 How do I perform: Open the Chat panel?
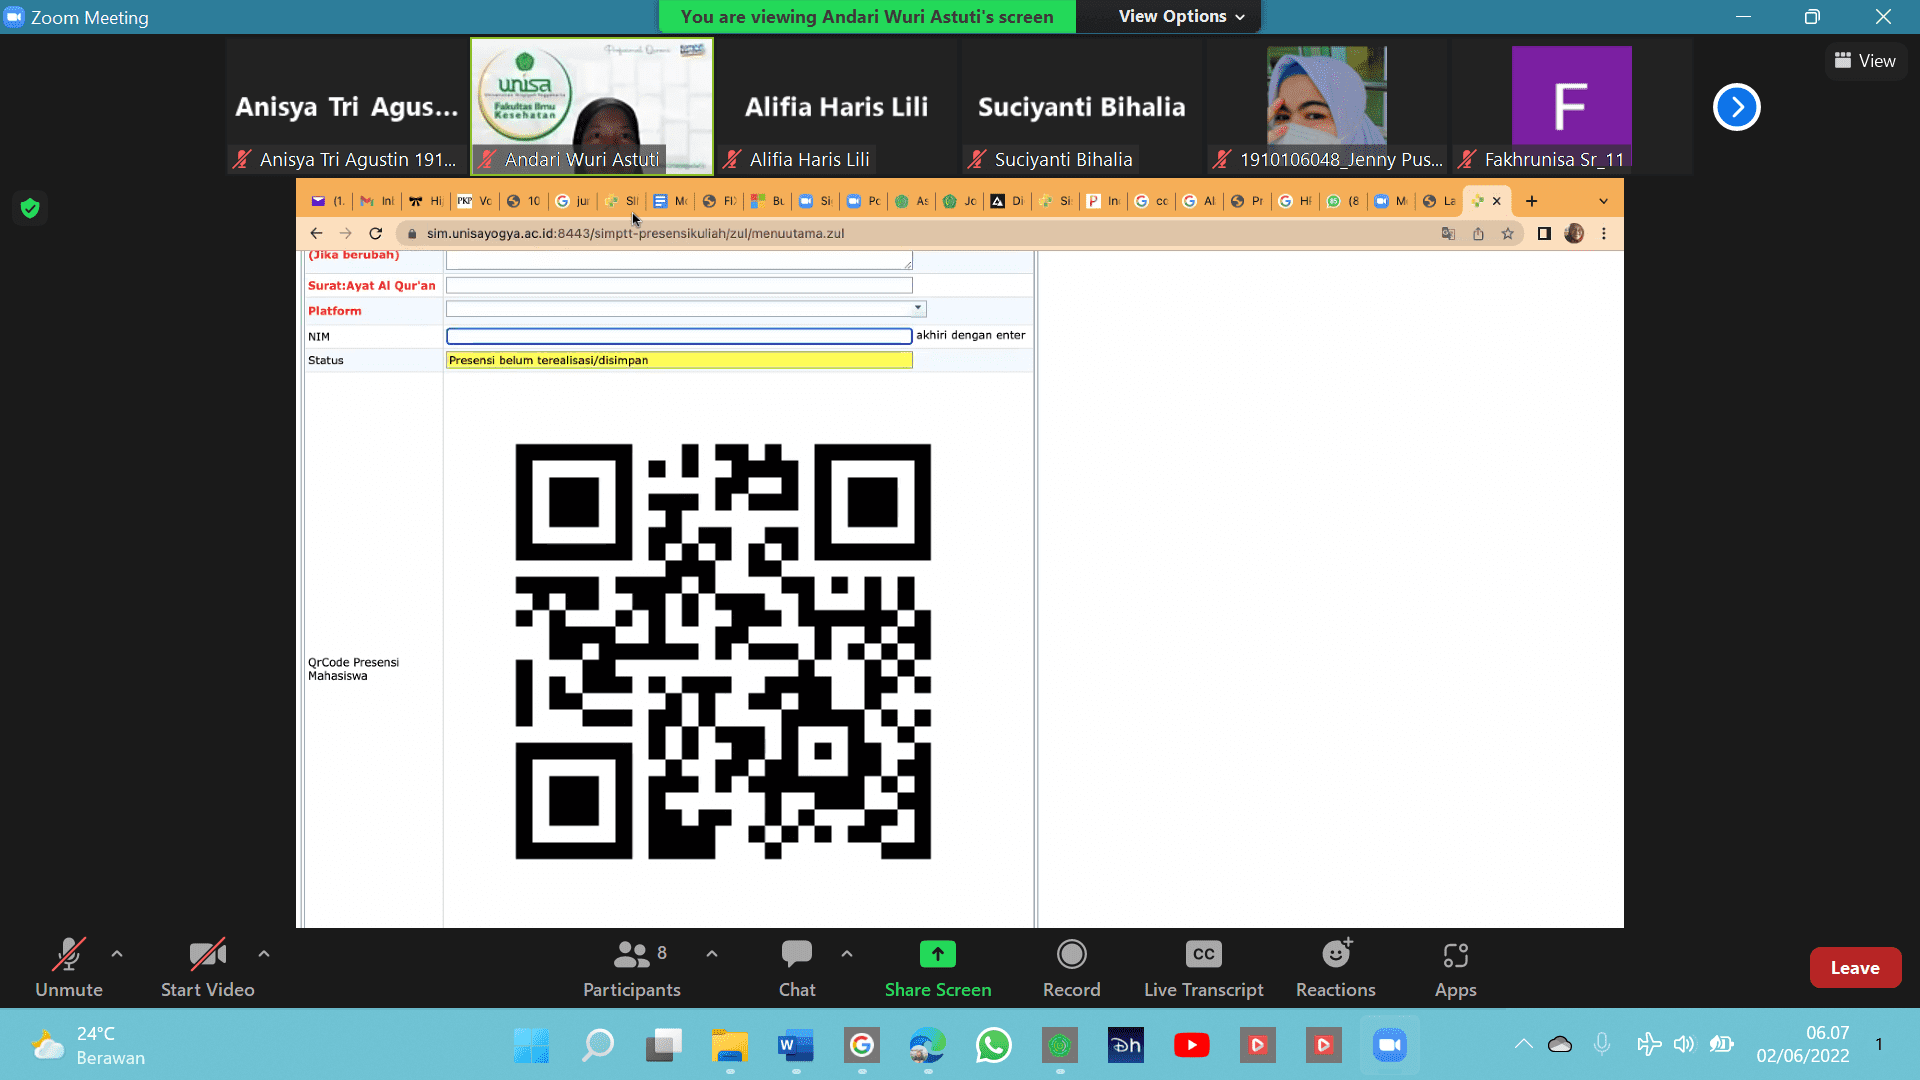click(797, 968)
